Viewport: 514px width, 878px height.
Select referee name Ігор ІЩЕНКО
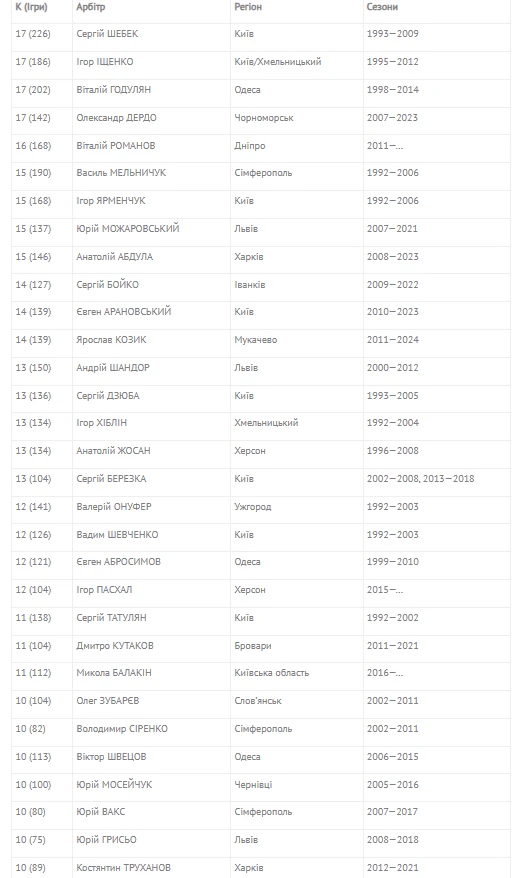pyautogui.click(x=105, y=62)
